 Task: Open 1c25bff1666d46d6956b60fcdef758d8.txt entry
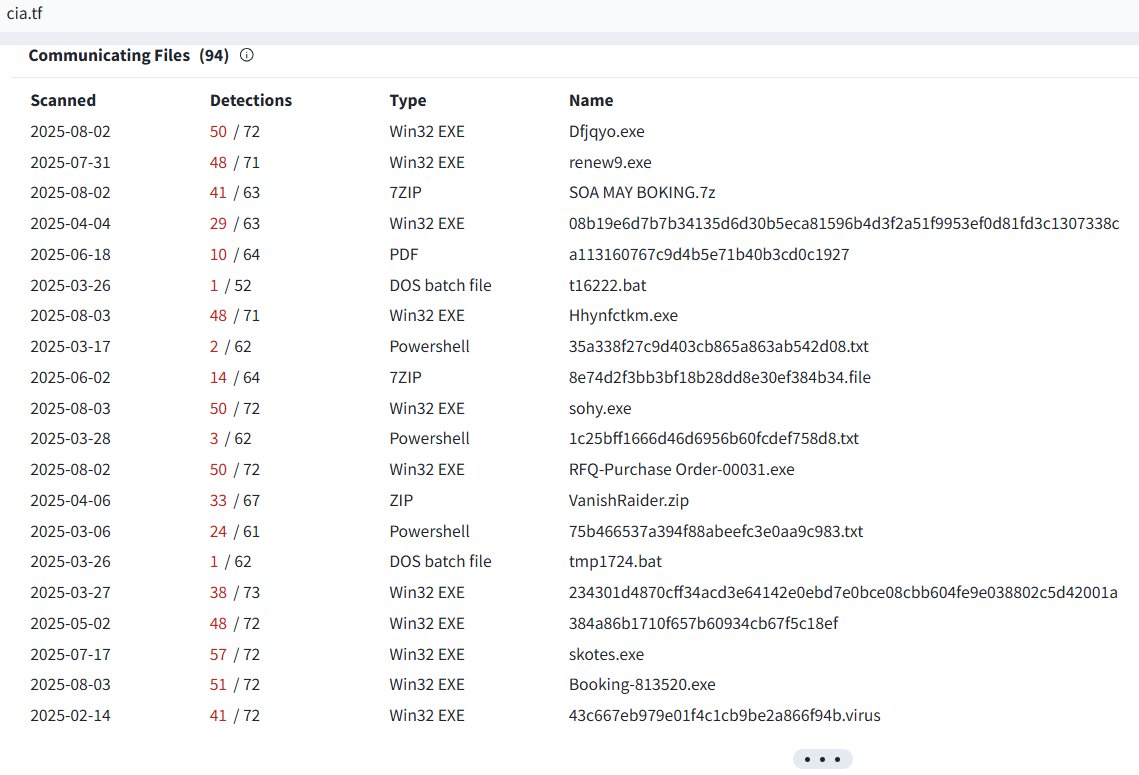tap(713, 439)
